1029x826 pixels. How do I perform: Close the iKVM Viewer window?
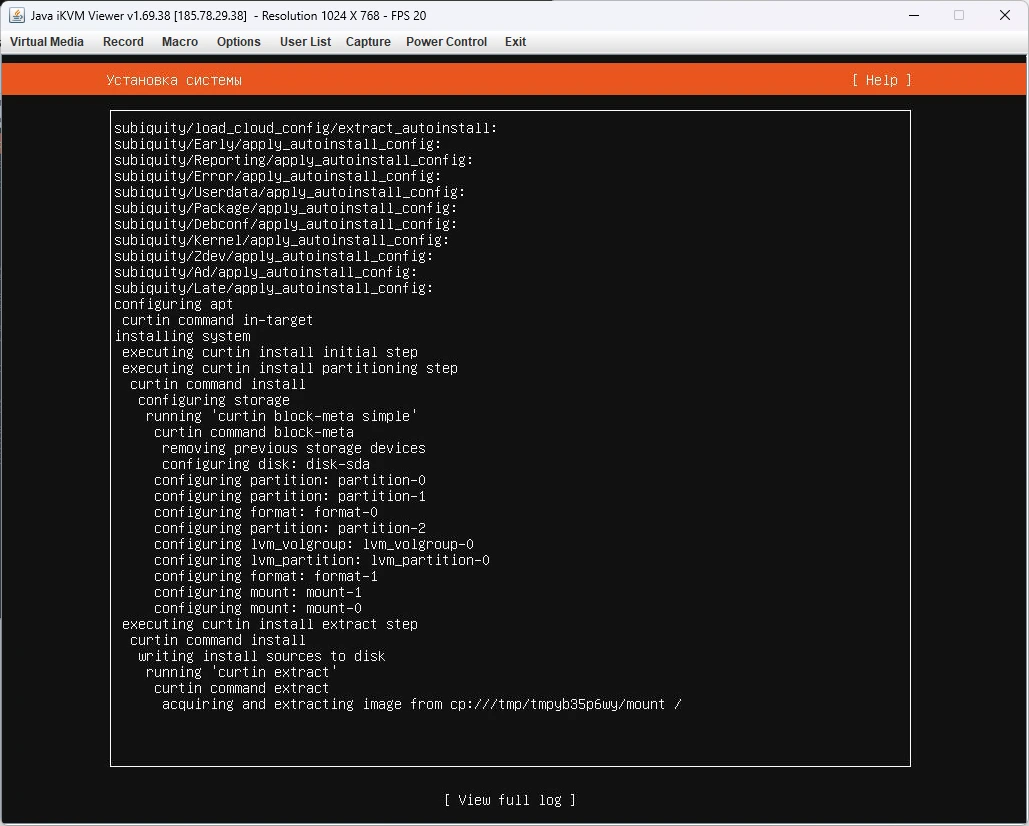(1005, 15)
